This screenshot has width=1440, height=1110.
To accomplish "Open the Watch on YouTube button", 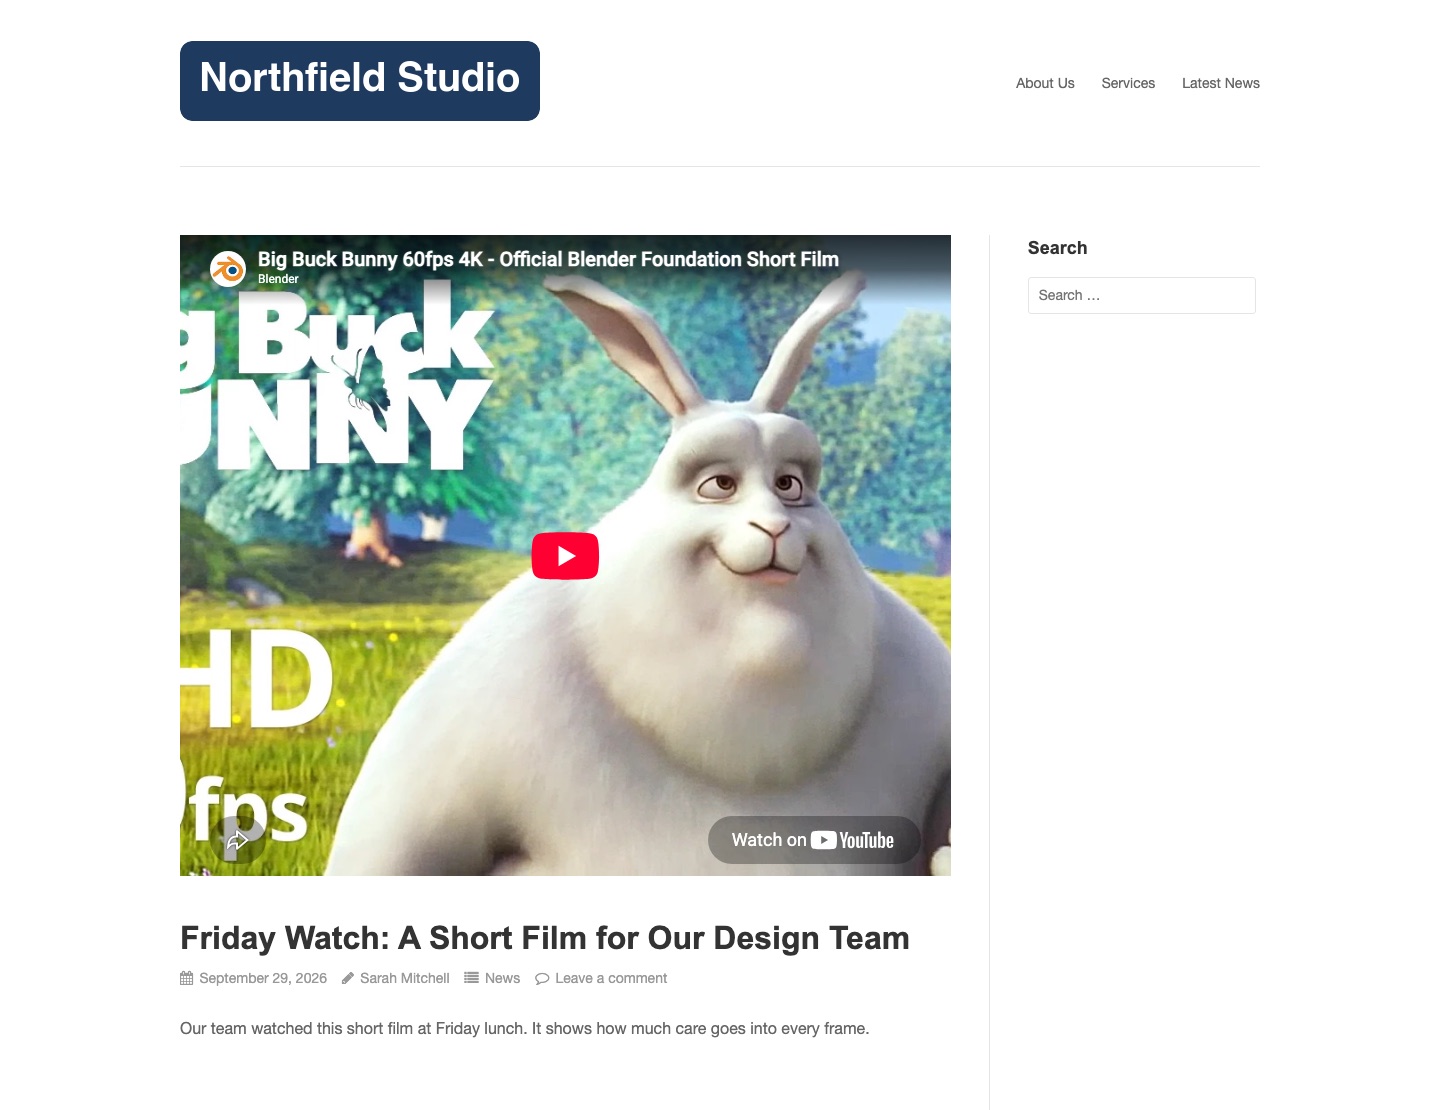I will [x=813, y=840].
